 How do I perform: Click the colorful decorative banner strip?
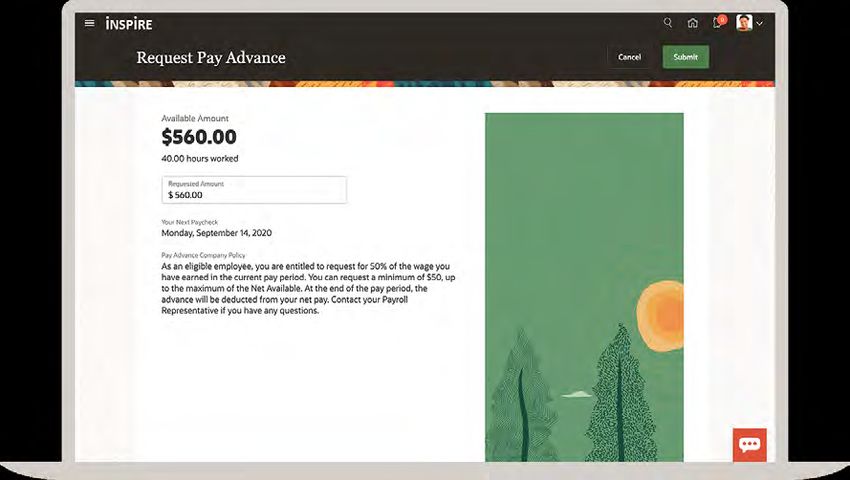pyautogui.click(x=424, y=84)
